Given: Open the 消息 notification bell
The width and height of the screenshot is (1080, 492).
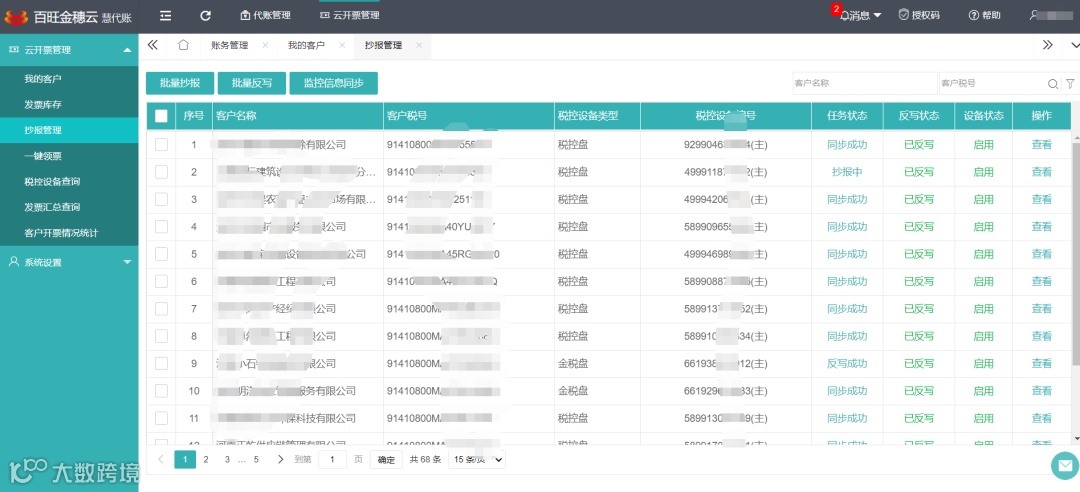Looking at the screenshot, I should (844, 15).
